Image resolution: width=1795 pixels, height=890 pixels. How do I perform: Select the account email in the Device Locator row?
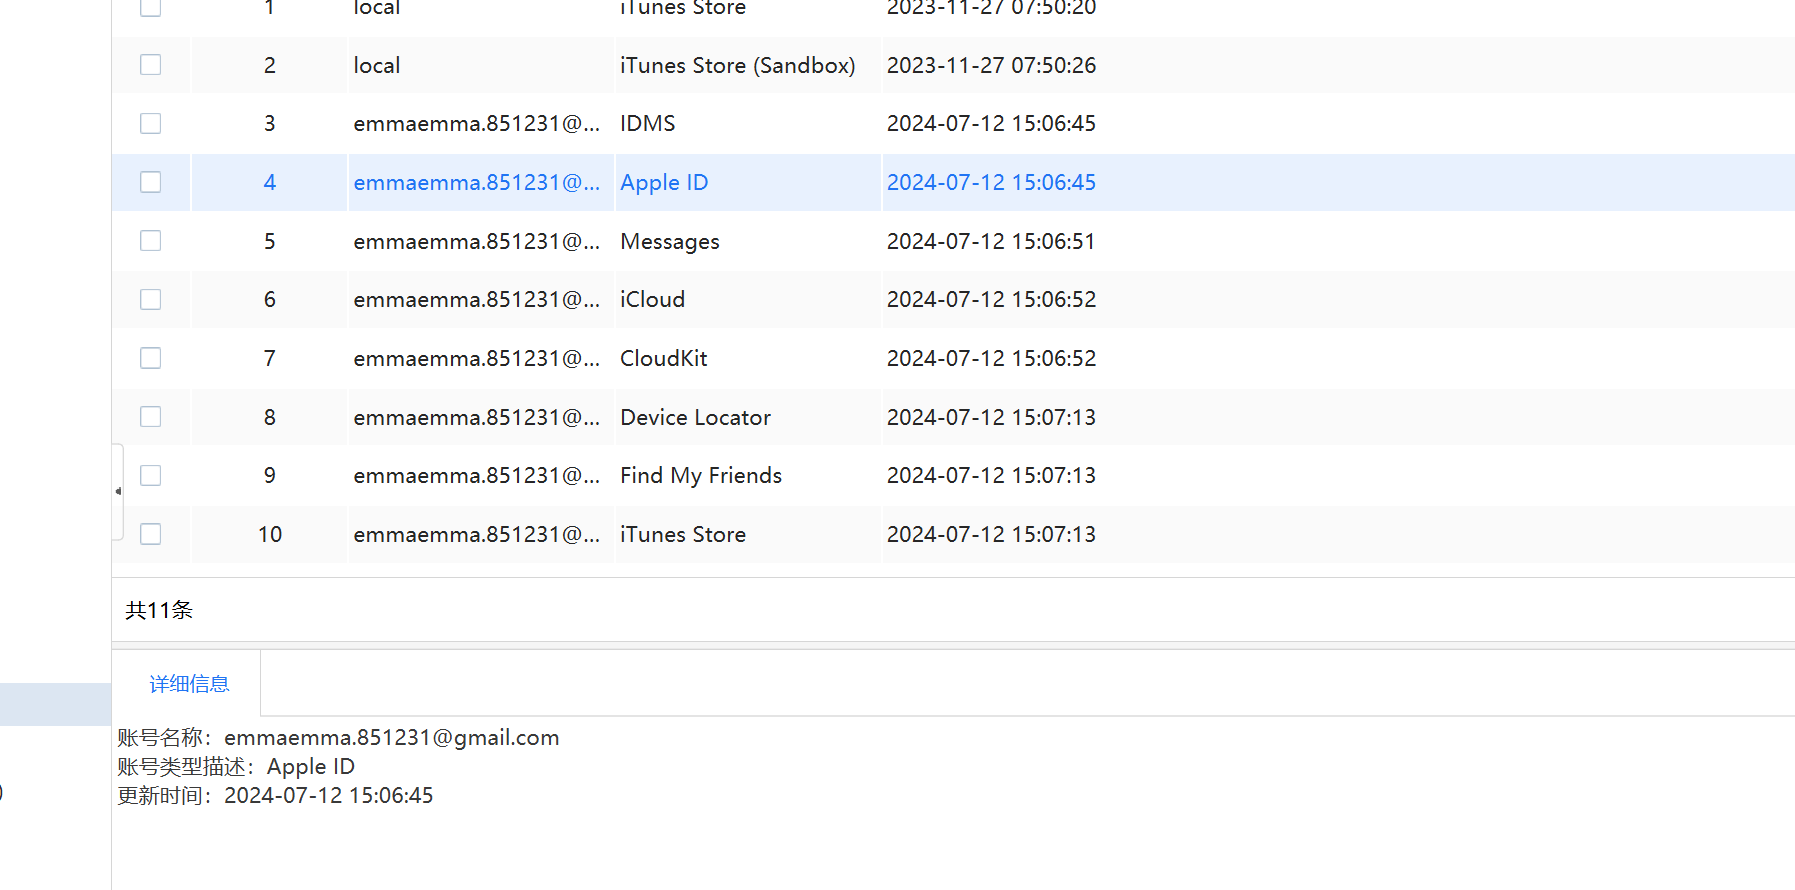[x=477, y=417]
